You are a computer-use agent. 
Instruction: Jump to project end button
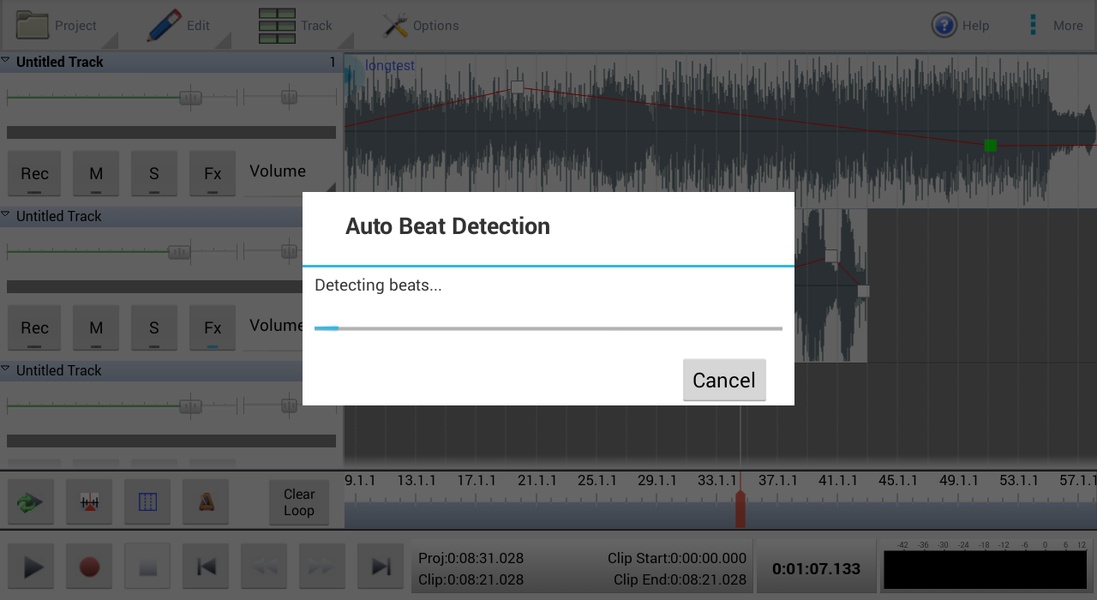tap(381, 566)
